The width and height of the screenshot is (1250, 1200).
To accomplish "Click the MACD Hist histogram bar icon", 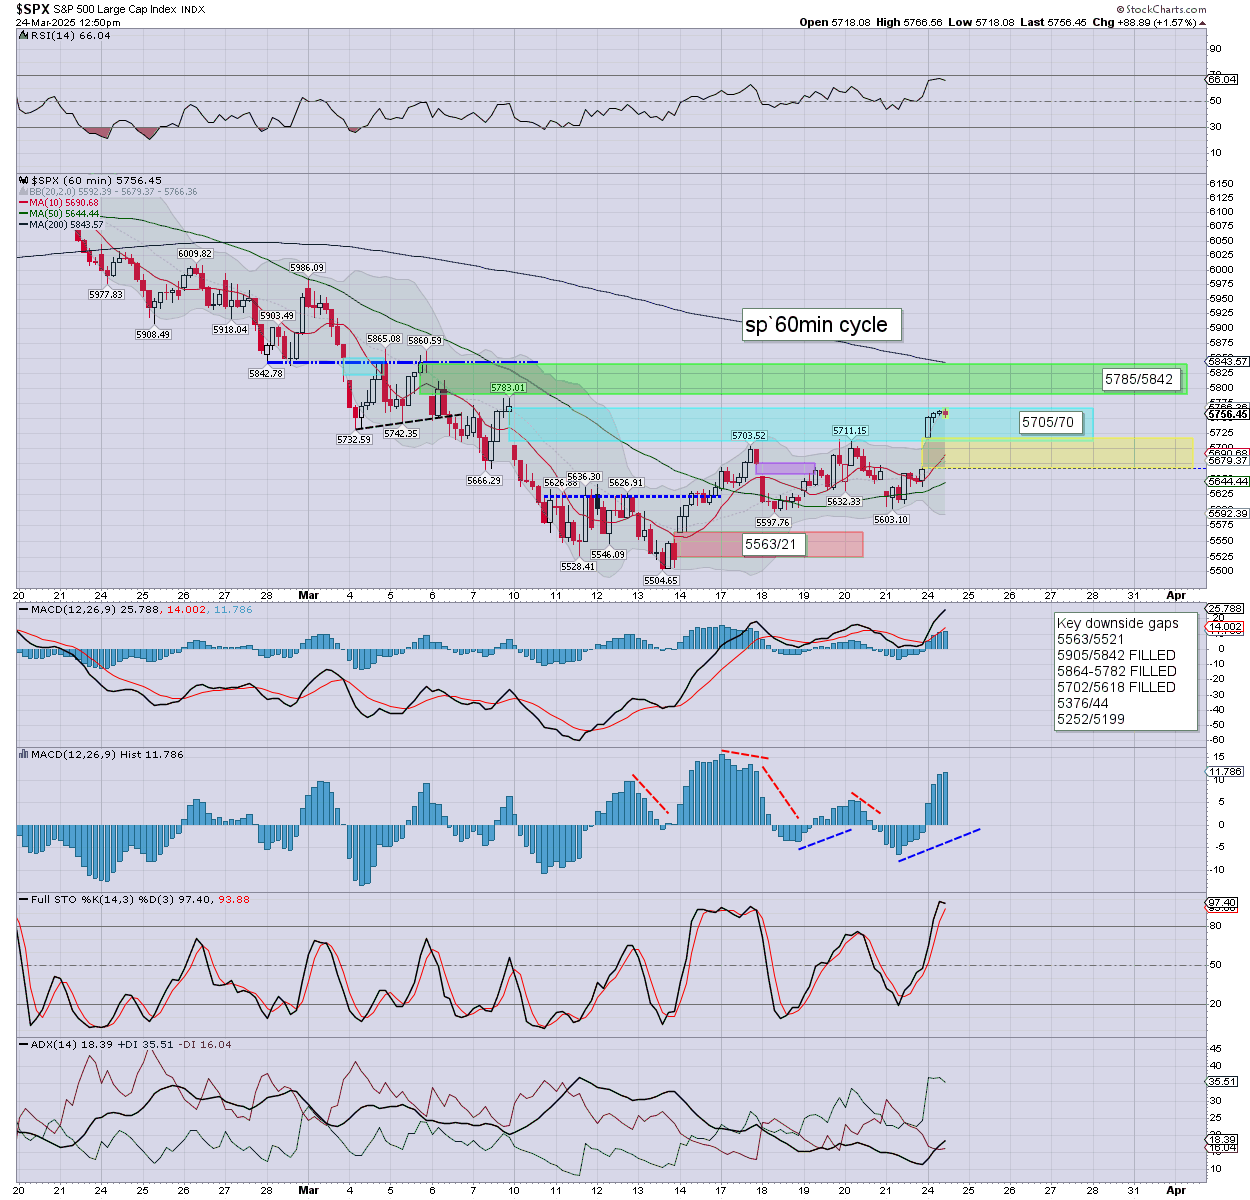I will tap(23, 754).
